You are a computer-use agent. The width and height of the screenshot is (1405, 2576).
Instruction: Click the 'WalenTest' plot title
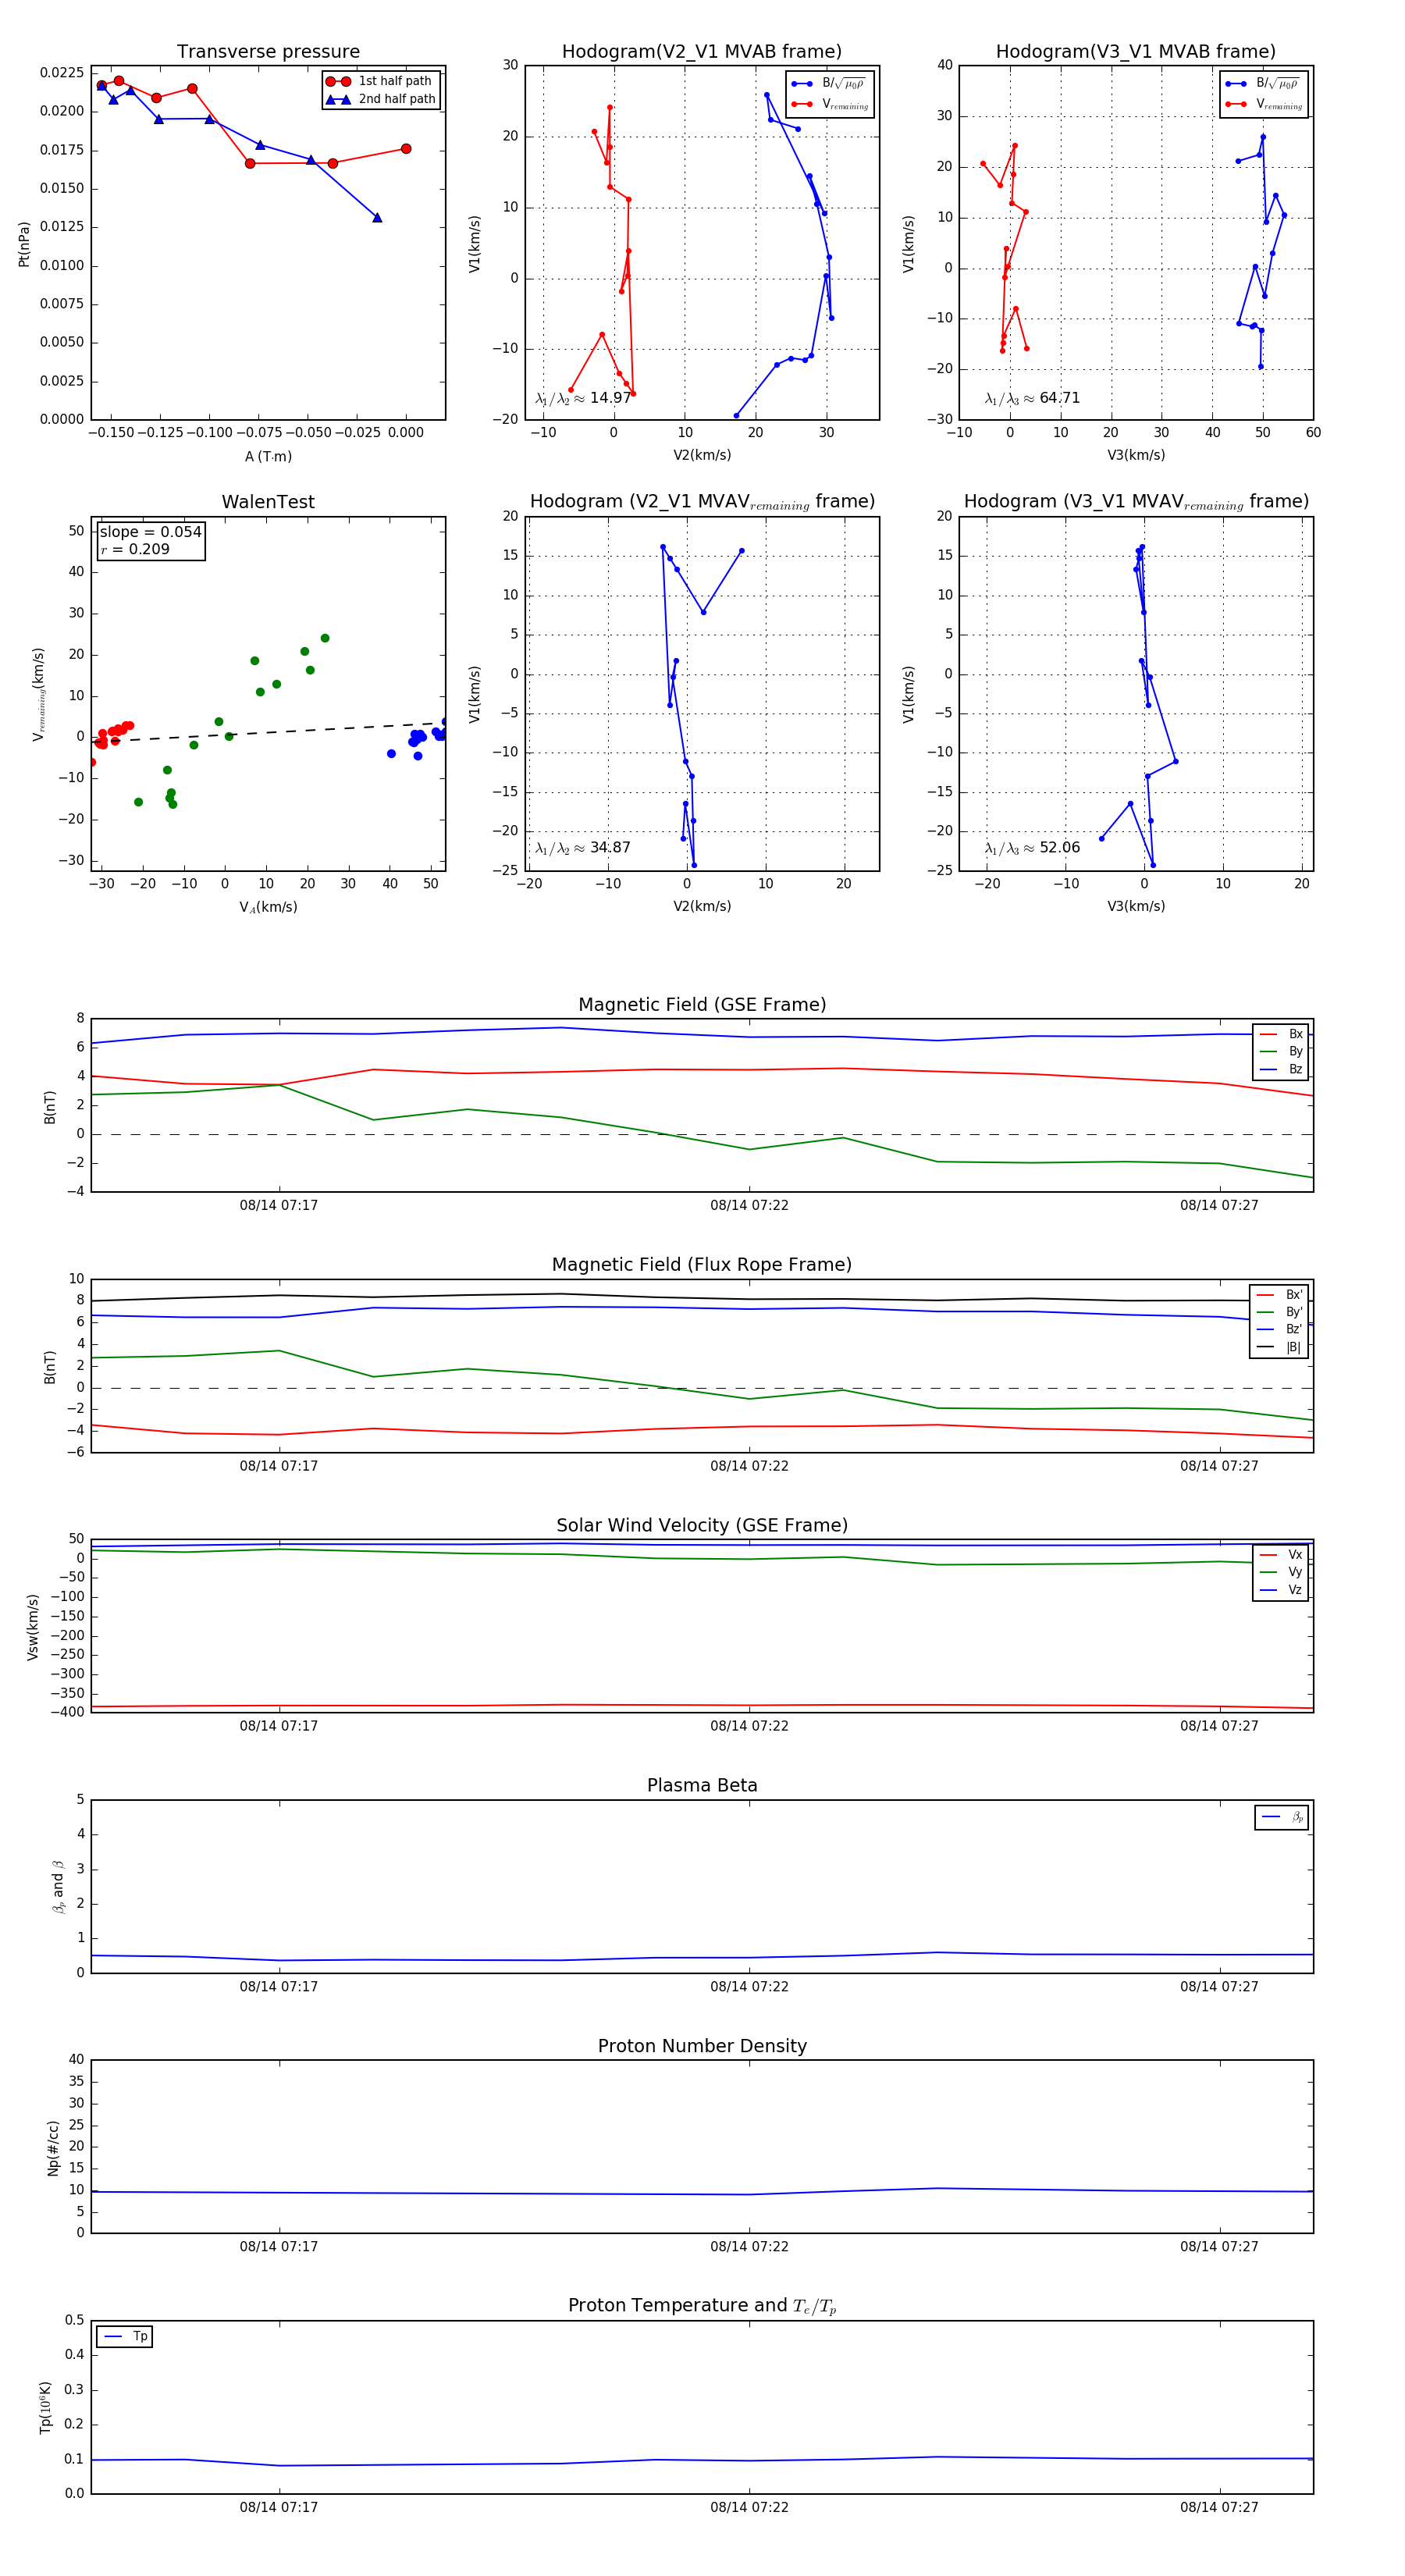point(268,502)
